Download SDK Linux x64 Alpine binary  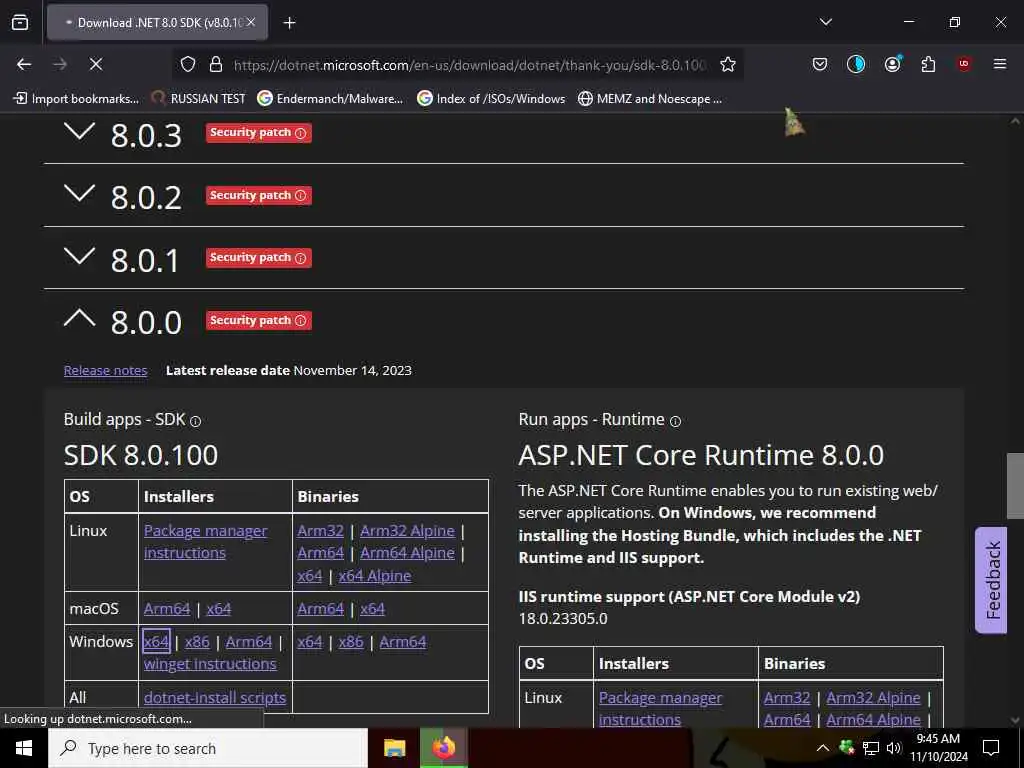click(x=375, y=576)
